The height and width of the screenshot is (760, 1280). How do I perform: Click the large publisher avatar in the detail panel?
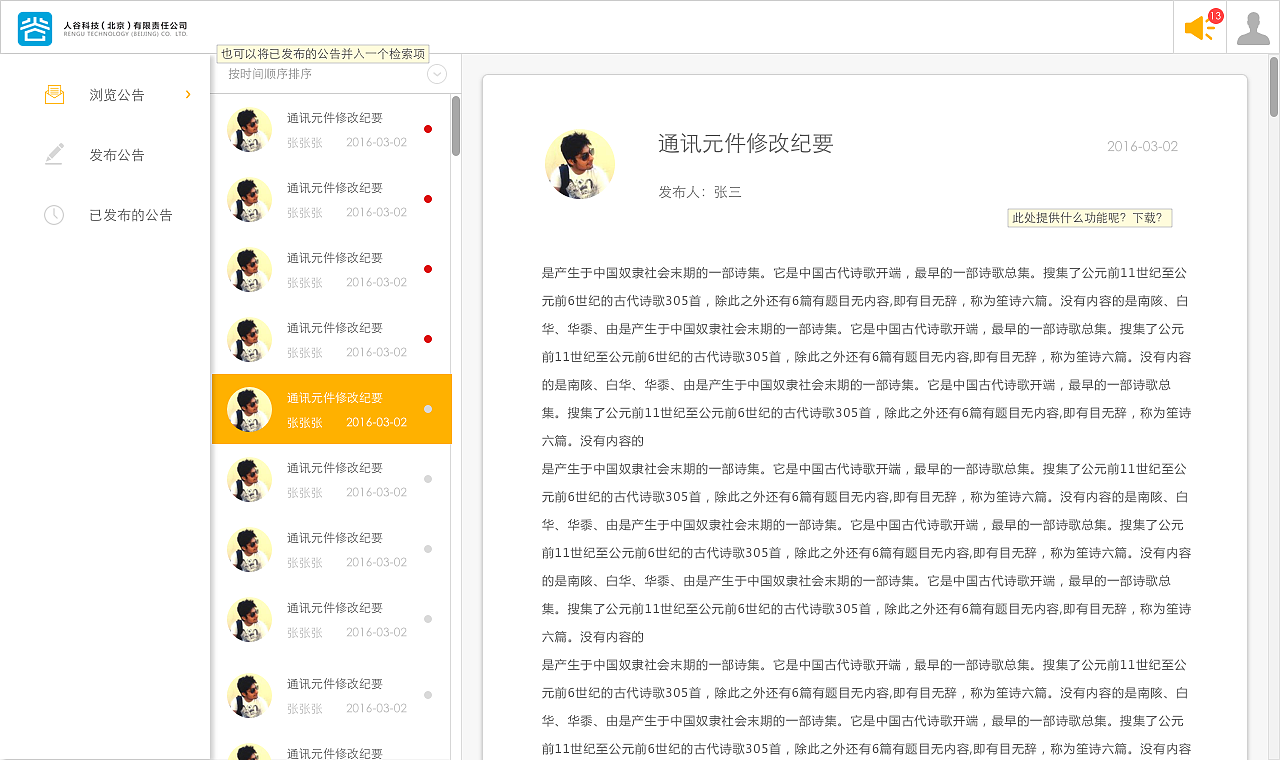(580, 164)
